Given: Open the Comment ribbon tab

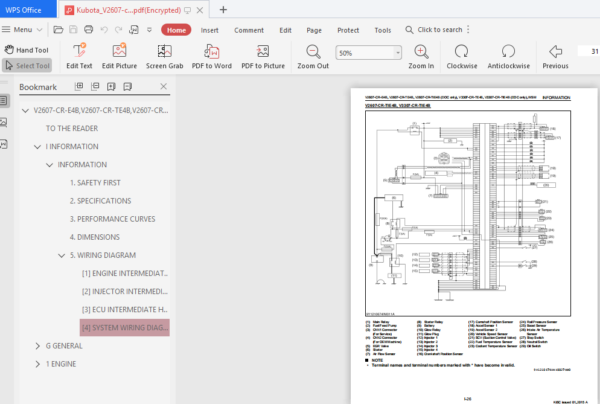Looking at the screenshot, I should tap(249, 30).
